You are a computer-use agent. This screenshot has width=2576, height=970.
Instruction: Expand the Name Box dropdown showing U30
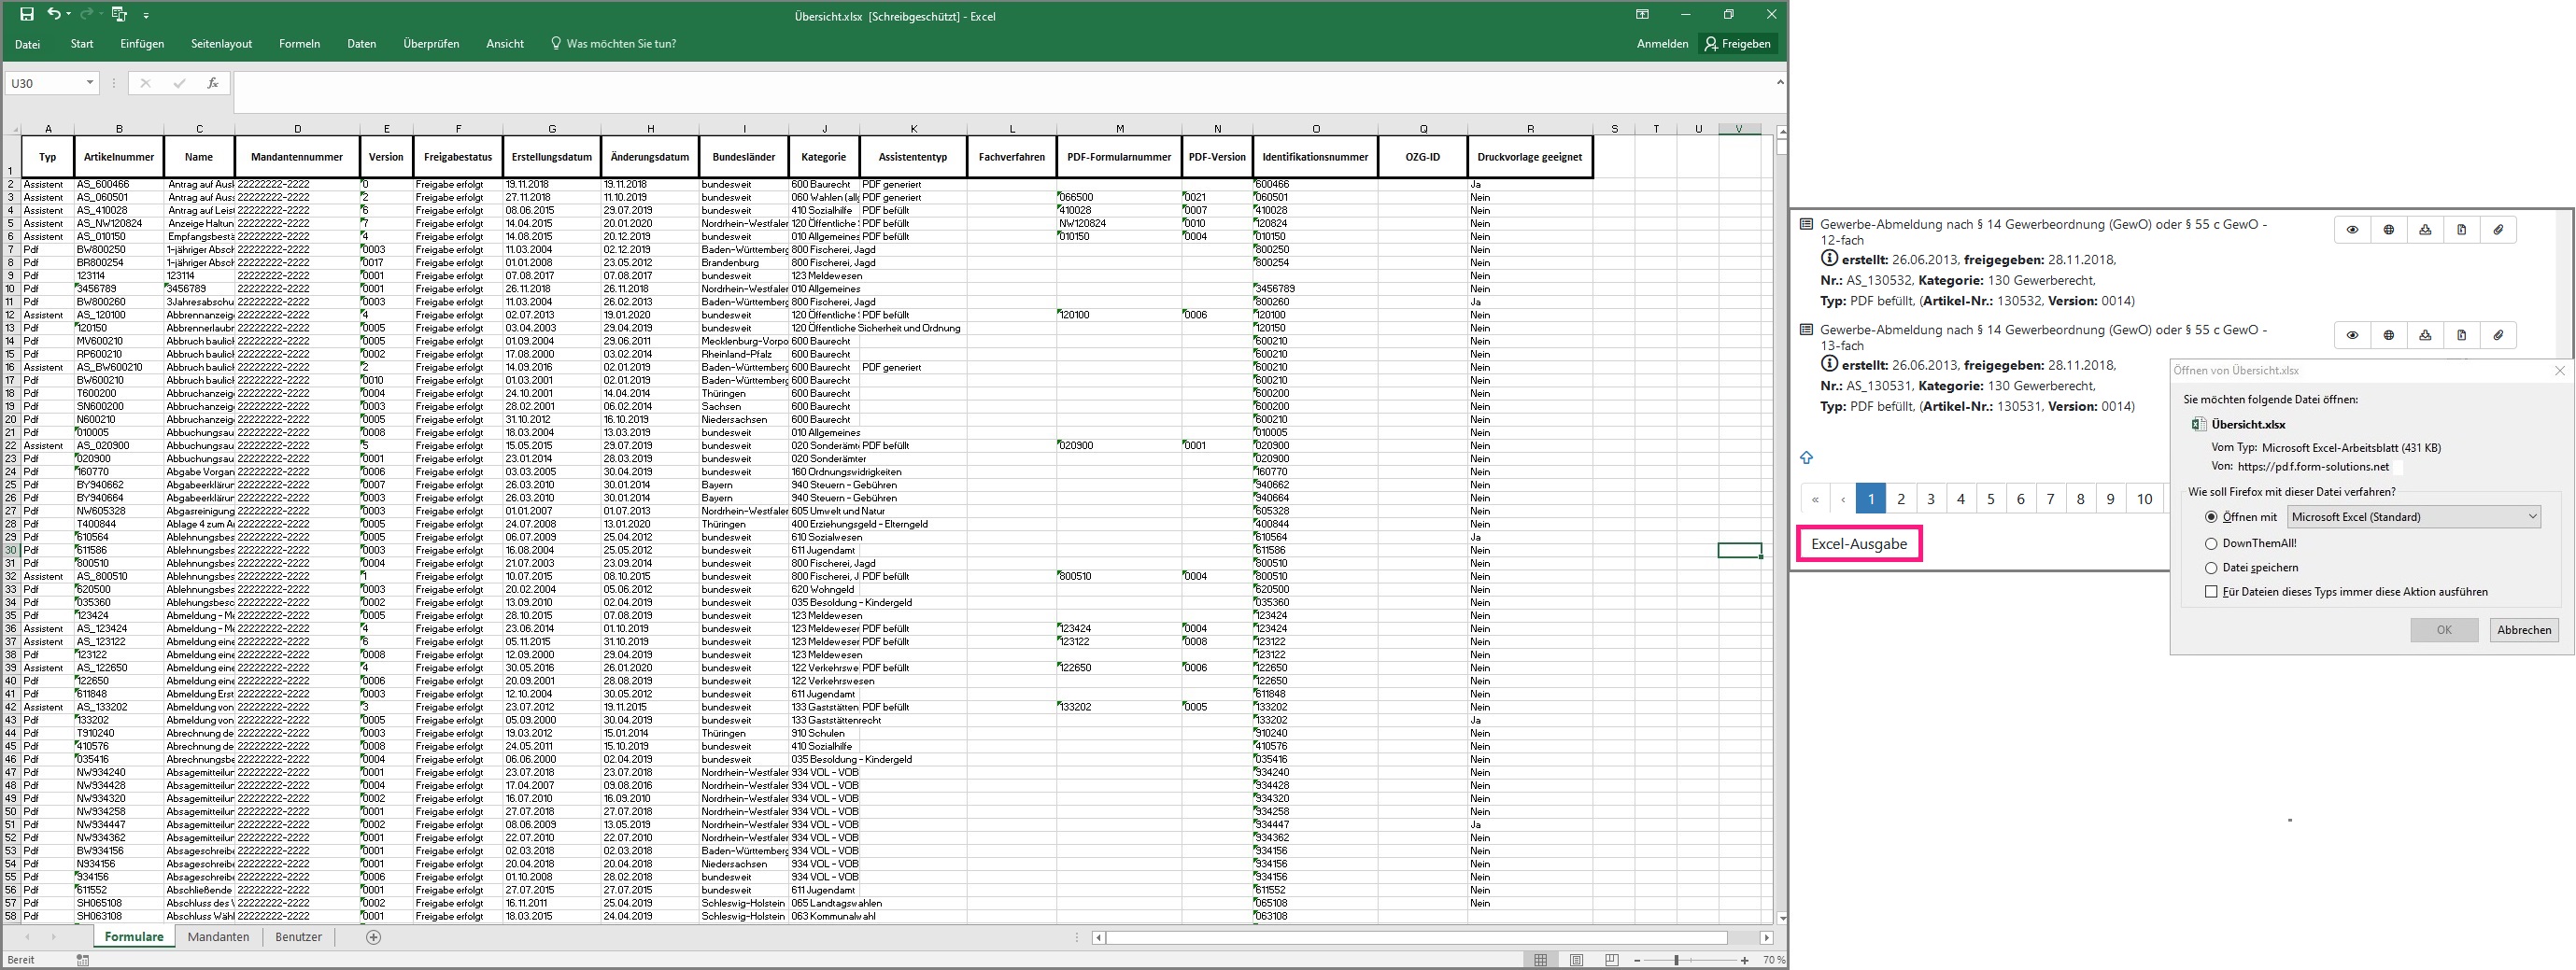(90, 83)
